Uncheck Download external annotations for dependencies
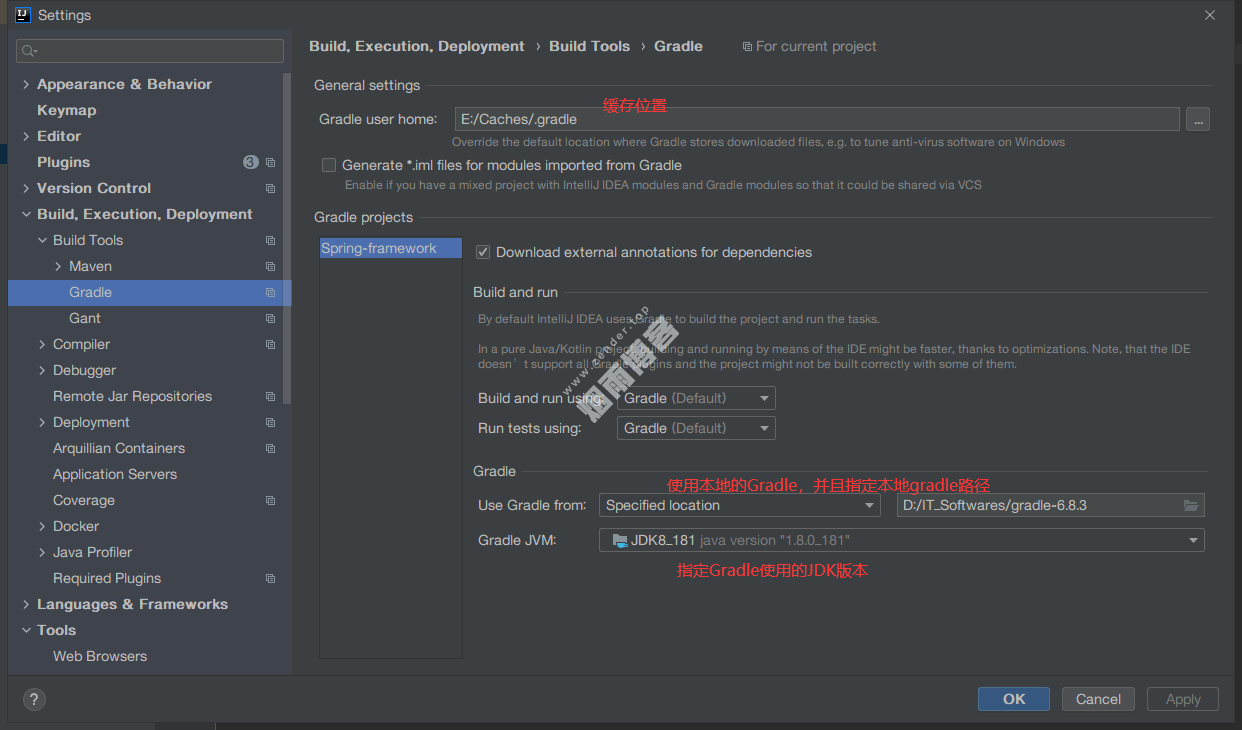Viewport: 1242px width, 730px height. (483, 252)
